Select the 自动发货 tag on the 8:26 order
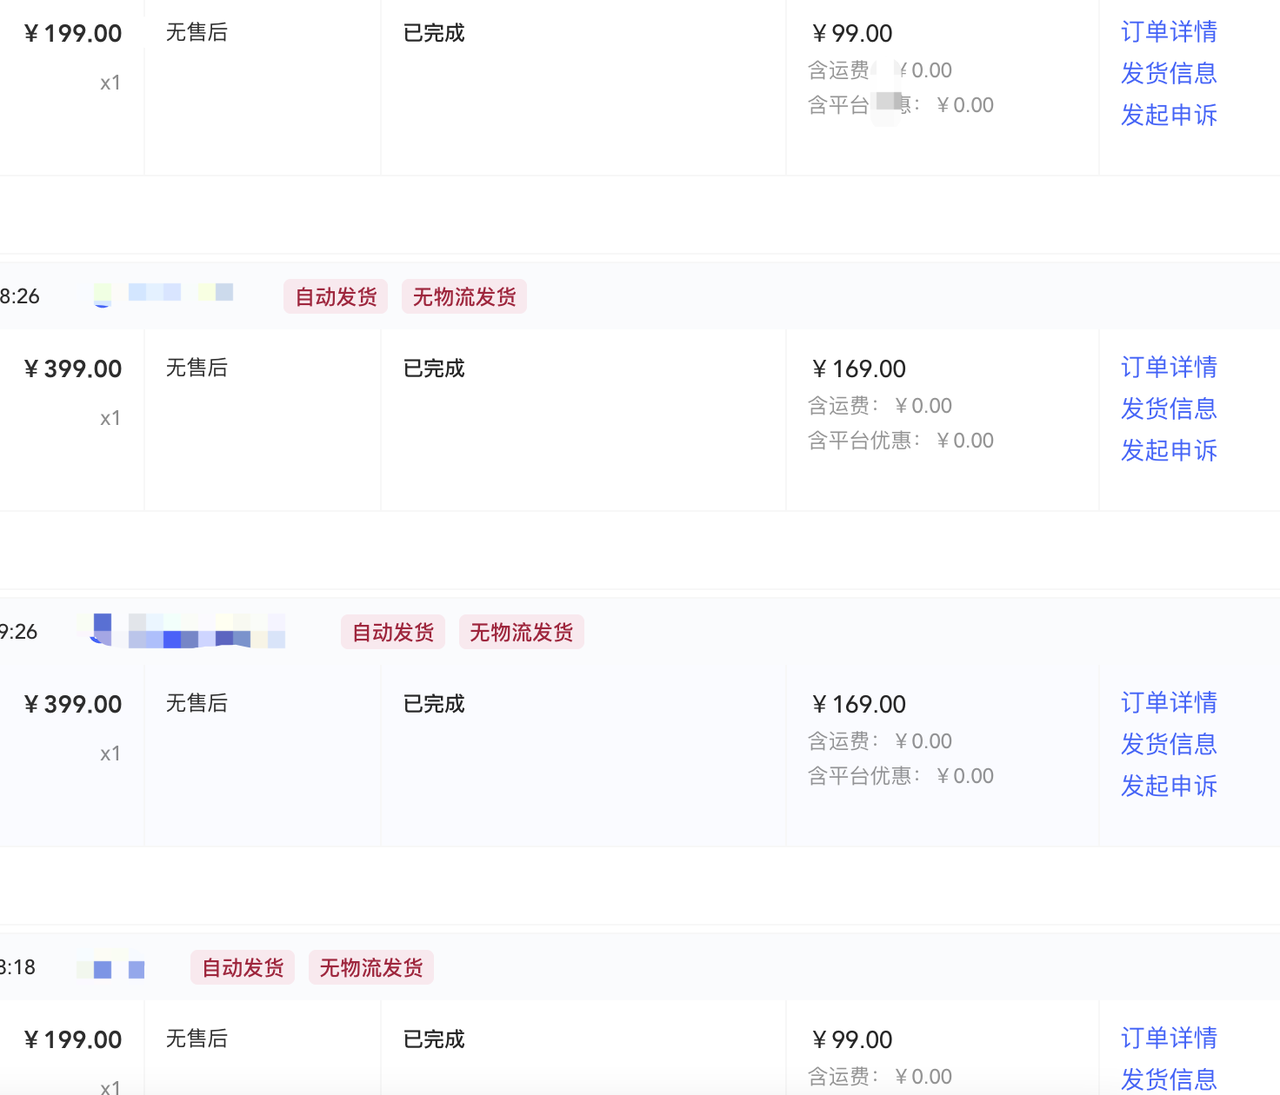 click(x=335, y=296)
